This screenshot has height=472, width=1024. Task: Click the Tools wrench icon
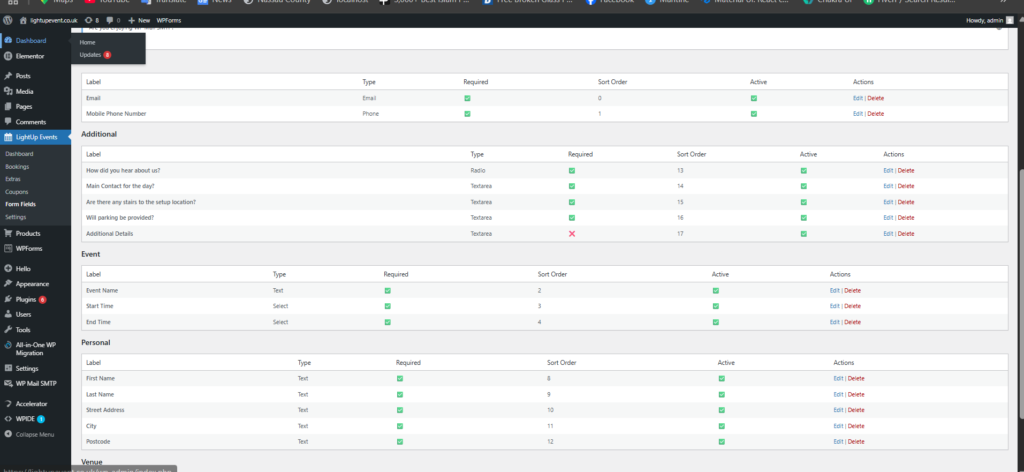pos(8,330)
